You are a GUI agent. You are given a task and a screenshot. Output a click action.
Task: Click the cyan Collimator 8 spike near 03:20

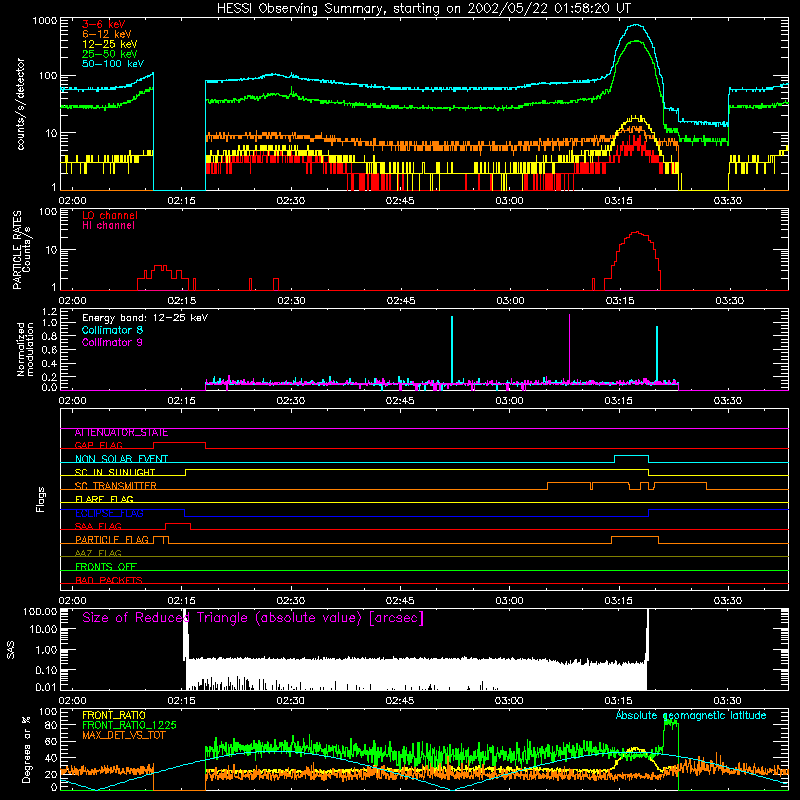[x=657, y=354]
